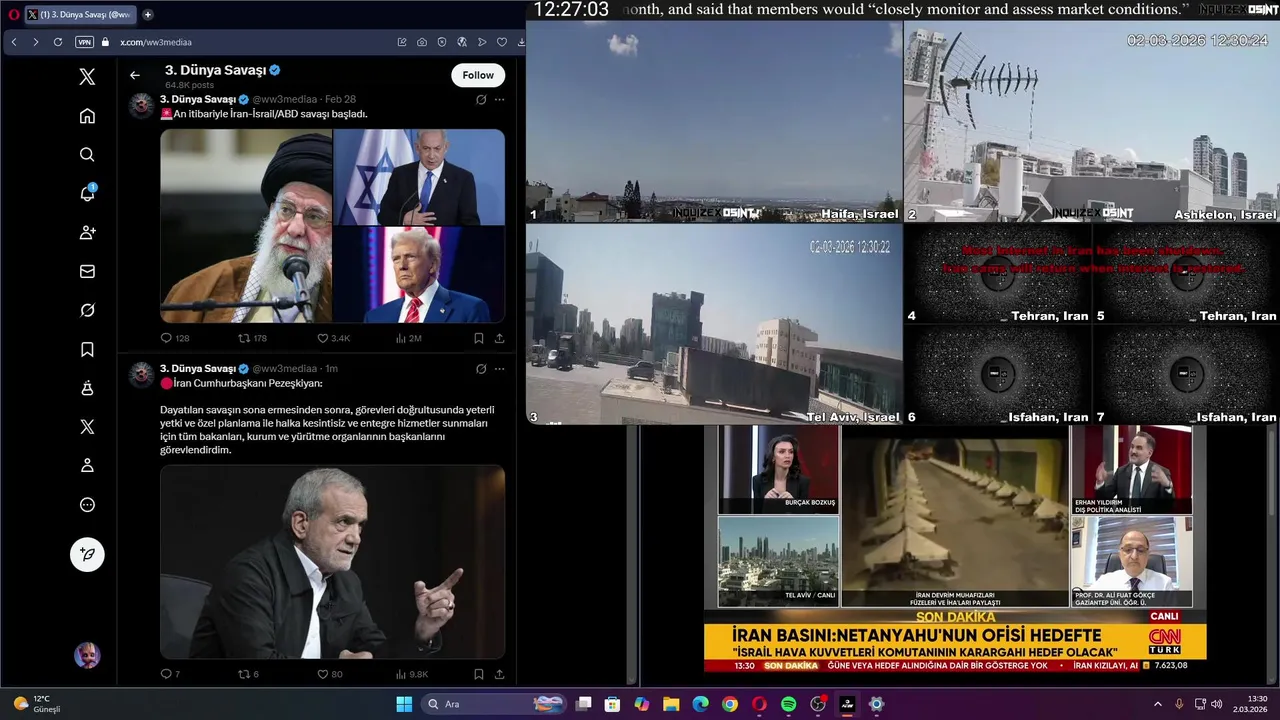Show hidden system tray icons
Viewport: 1280px width, 720px height.
[x=1158, y=704]
